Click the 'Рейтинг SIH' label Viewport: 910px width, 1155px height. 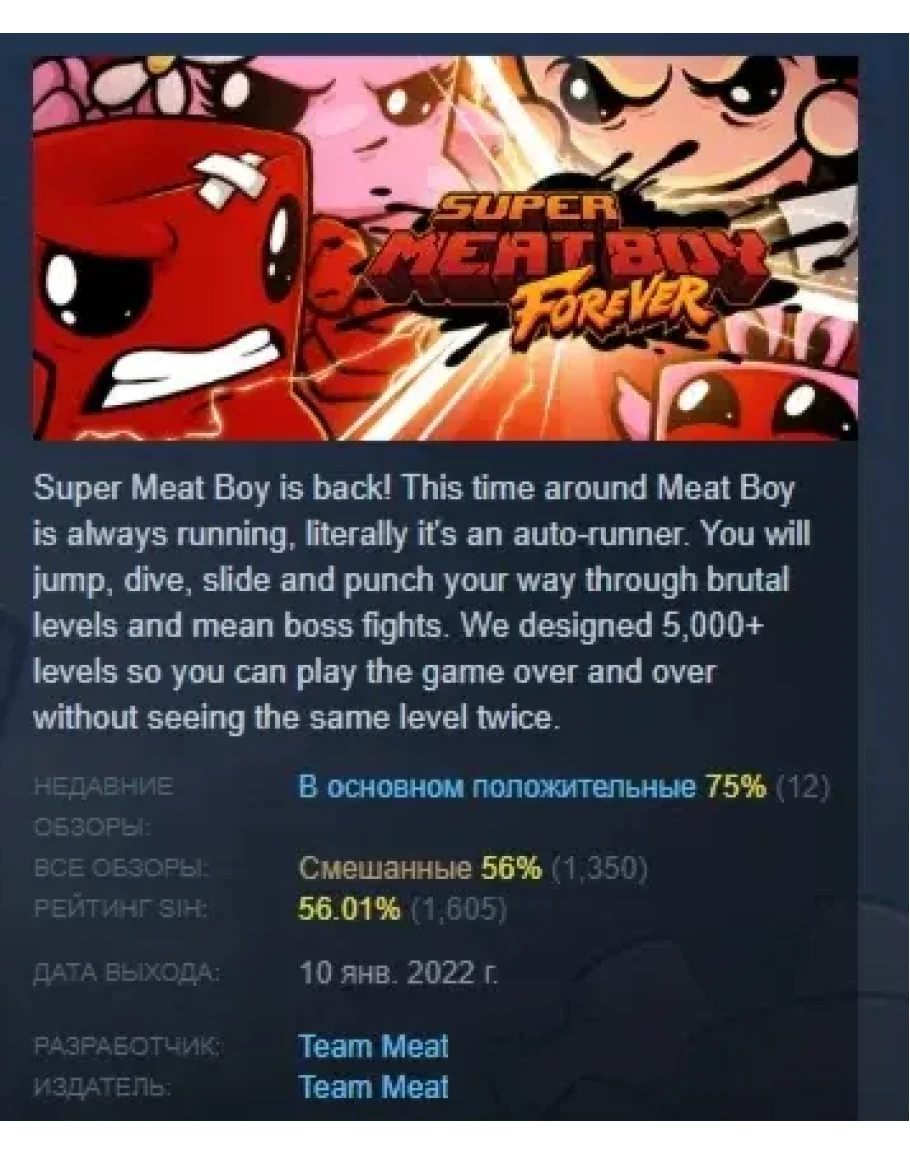(x=120, y=910)
